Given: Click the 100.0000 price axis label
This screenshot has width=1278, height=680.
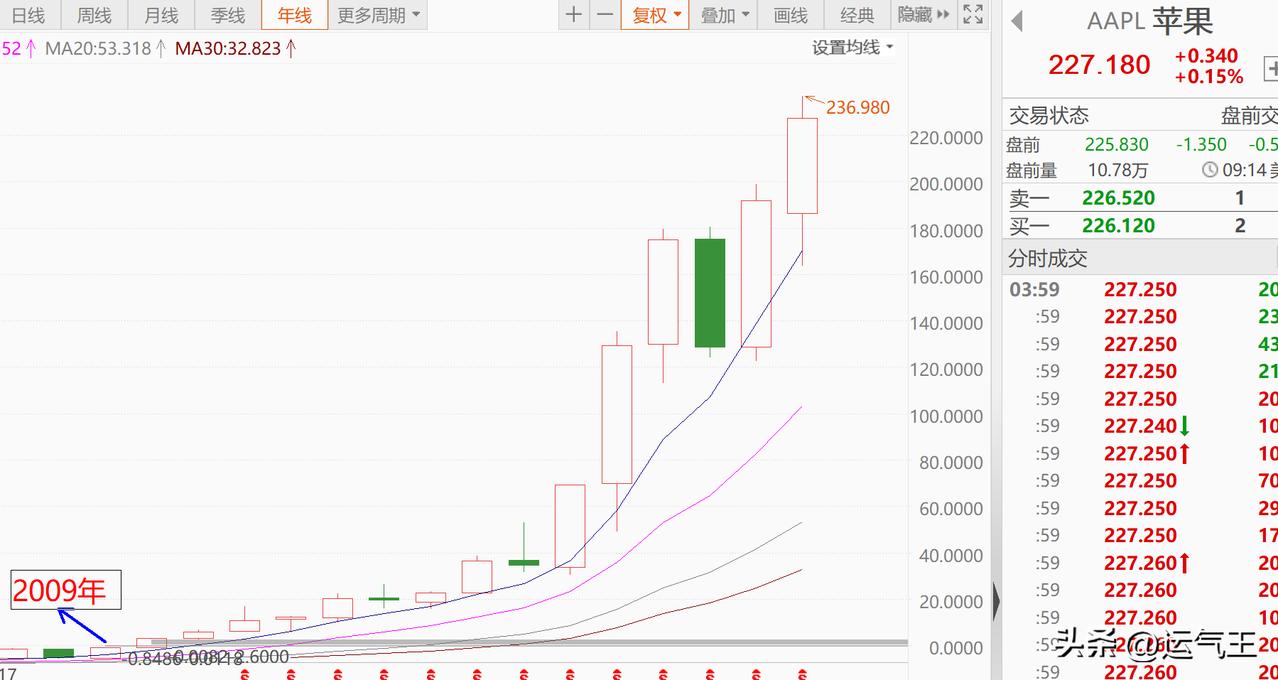Looking at the screenshot, I should (x=946, y=416).
